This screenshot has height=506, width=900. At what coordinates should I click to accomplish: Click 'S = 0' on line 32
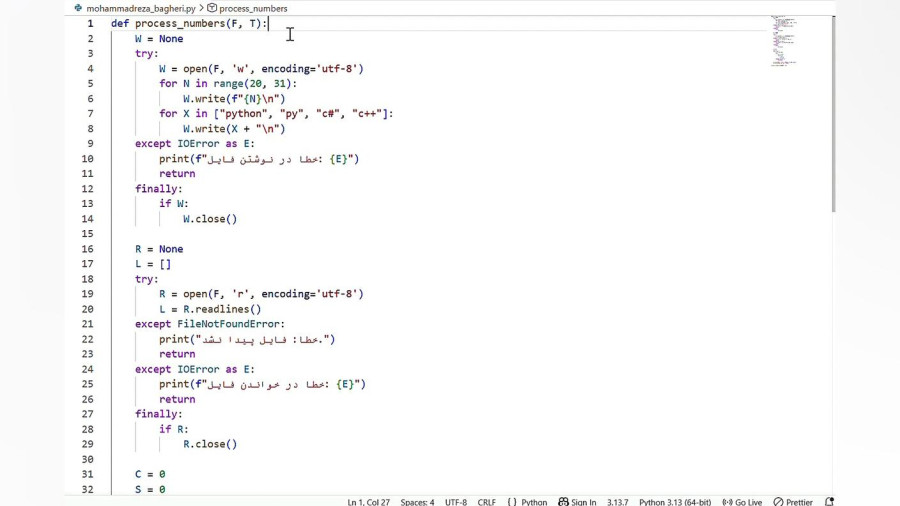(x=150, y=489)
